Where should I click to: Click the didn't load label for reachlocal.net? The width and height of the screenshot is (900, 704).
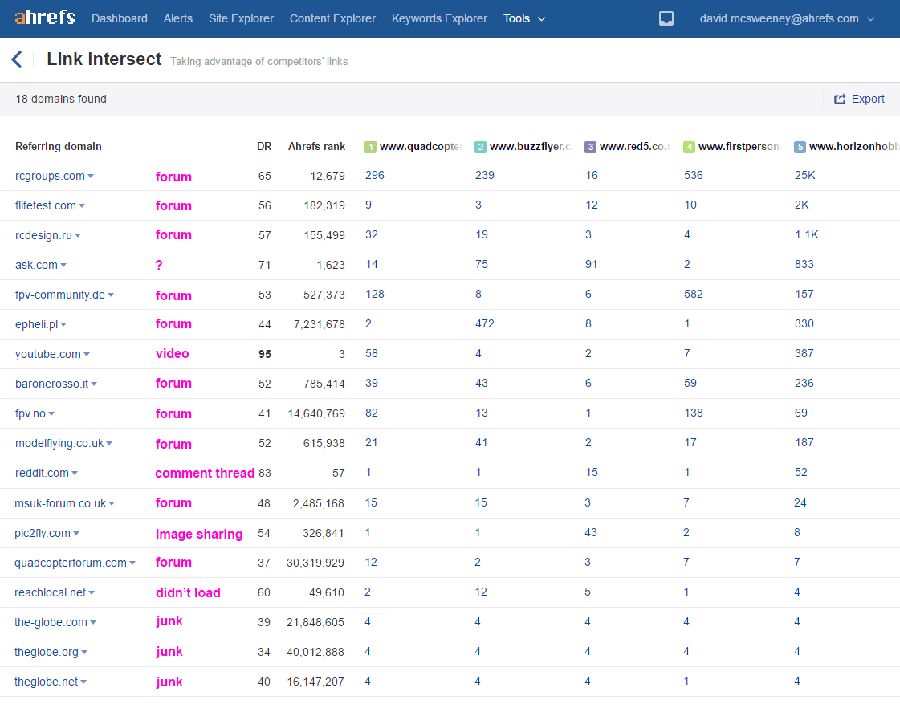(x=188, y=593)
